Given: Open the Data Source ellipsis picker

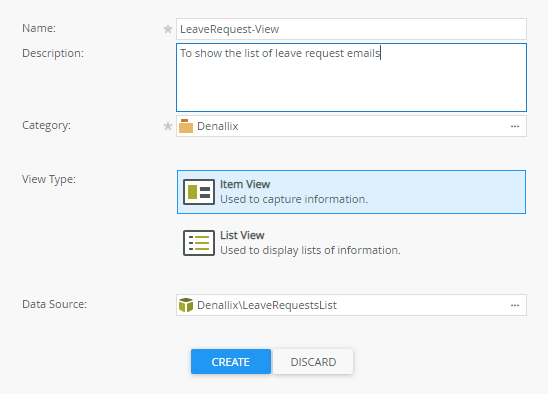Looking at the screenshot, I should click(x=515, y=305).
